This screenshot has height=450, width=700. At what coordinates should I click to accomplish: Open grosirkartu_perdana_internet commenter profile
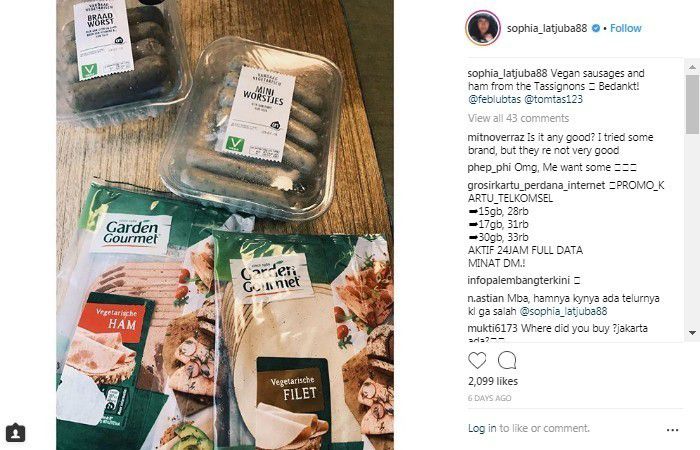(x=536, y=185)
